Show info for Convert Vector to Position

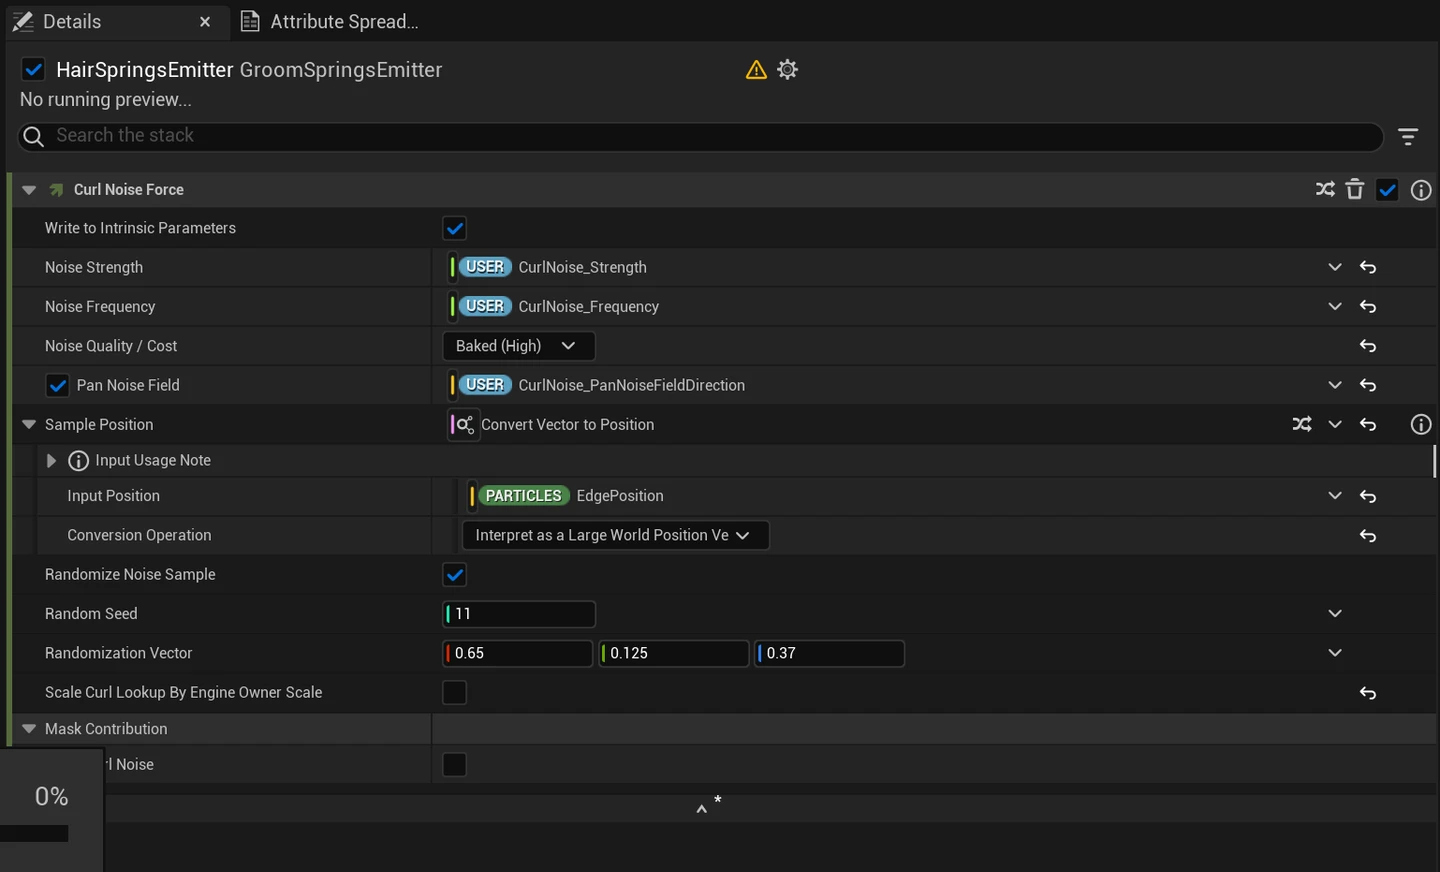tap(1421, 424)
